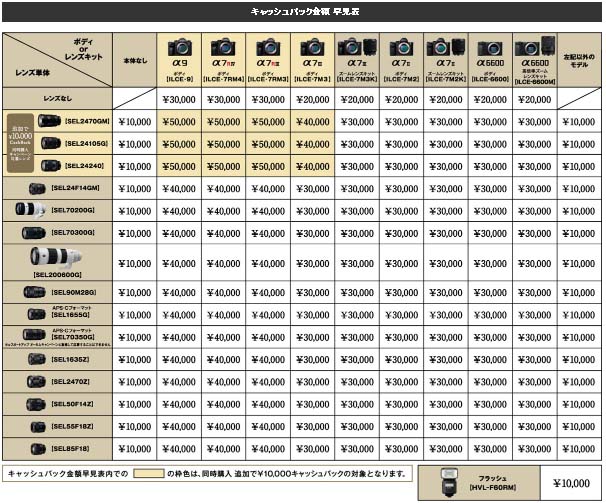Click the [ILCE-6600] model code text
606x503 pixels.
[490, 79]
